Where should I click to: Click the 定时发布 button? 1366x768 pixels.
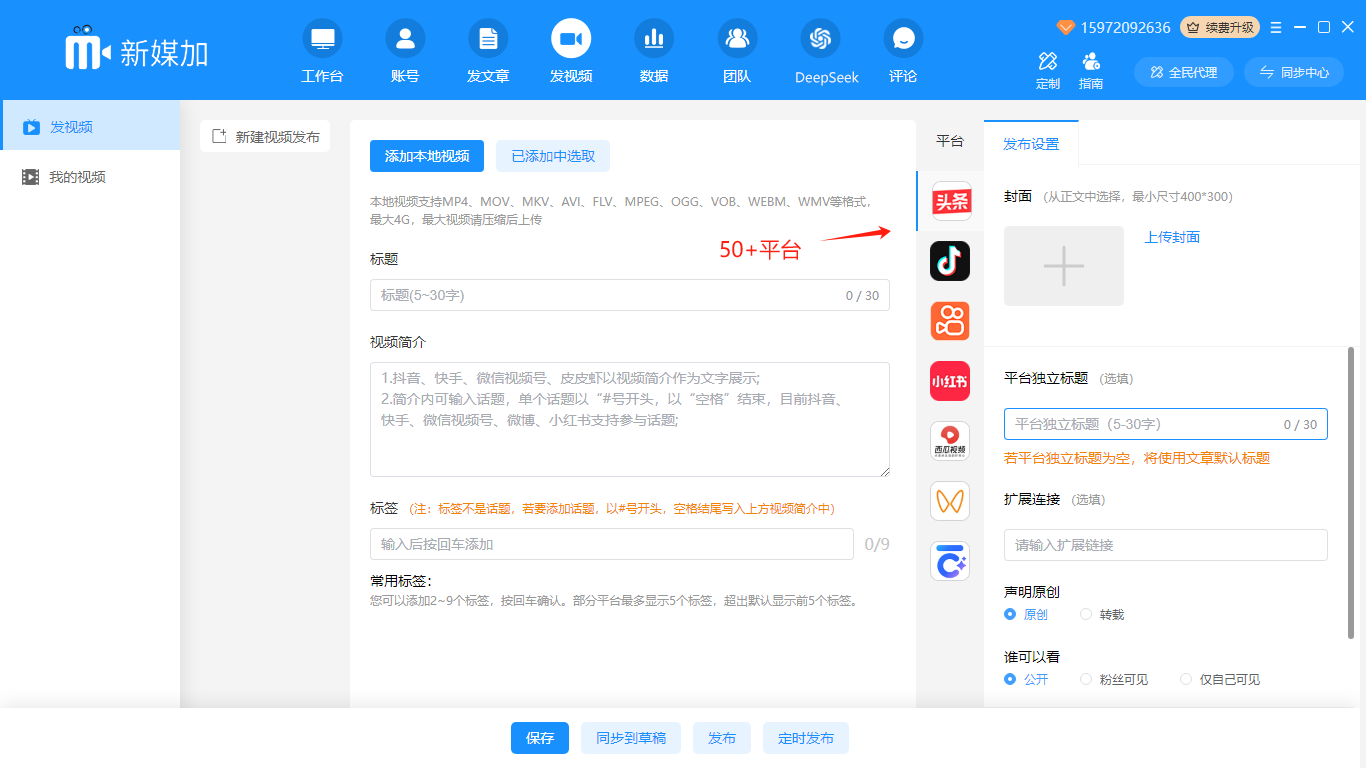point(805,738)
